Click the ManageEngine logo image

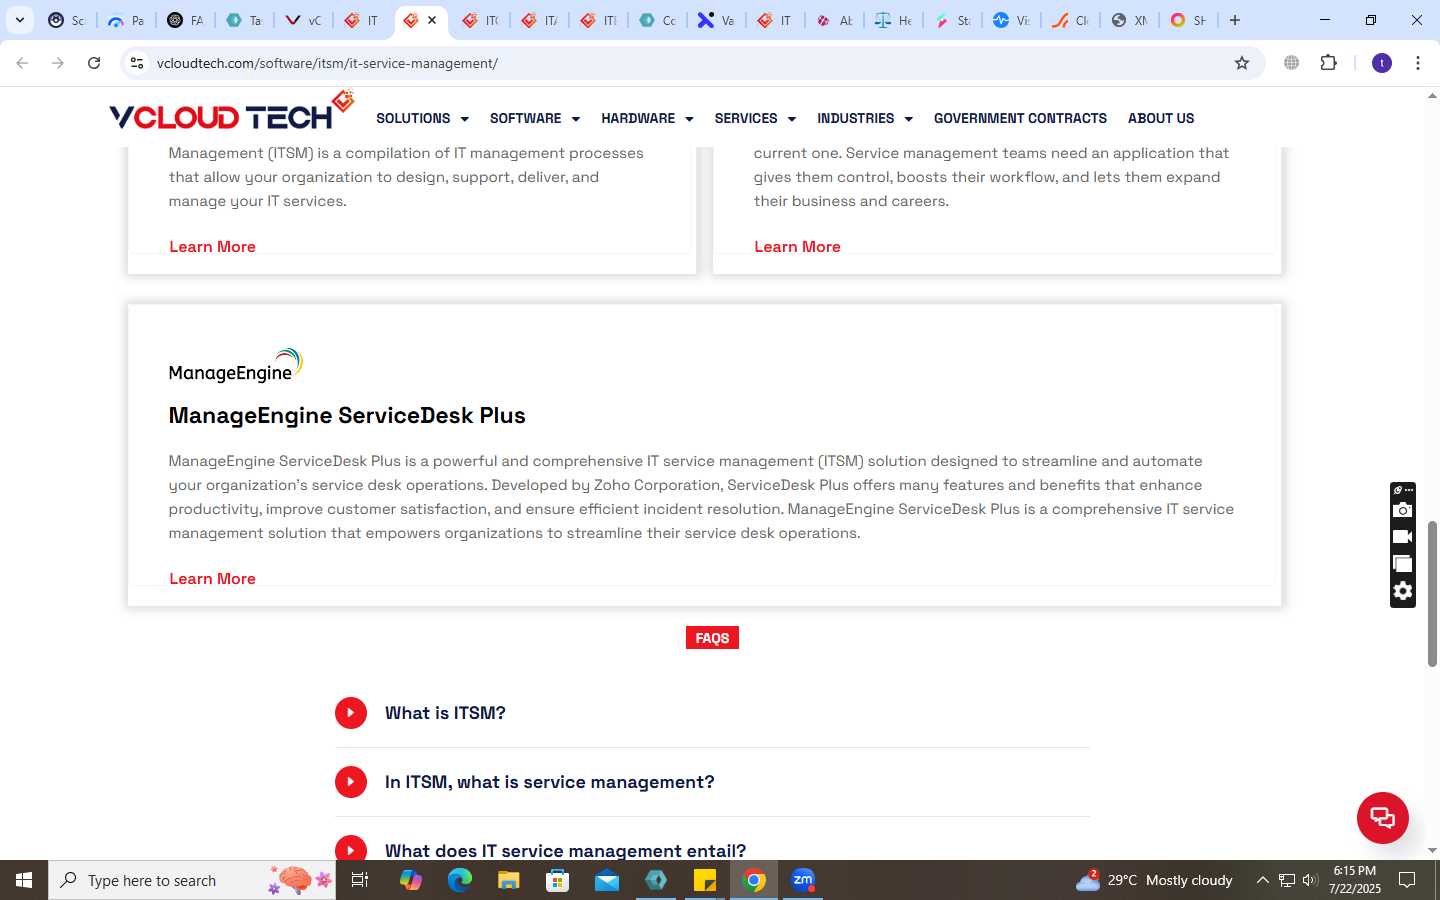coord(235,366)
